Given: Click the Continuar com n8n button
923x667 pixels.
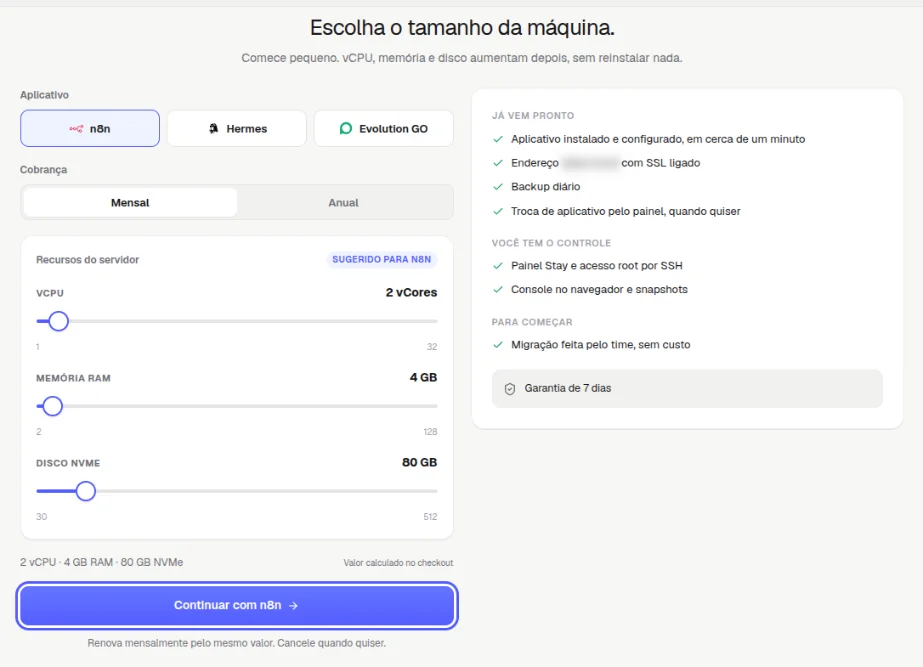Looking at the screenshot, I should pyautogui.click(x=237, y=605).
